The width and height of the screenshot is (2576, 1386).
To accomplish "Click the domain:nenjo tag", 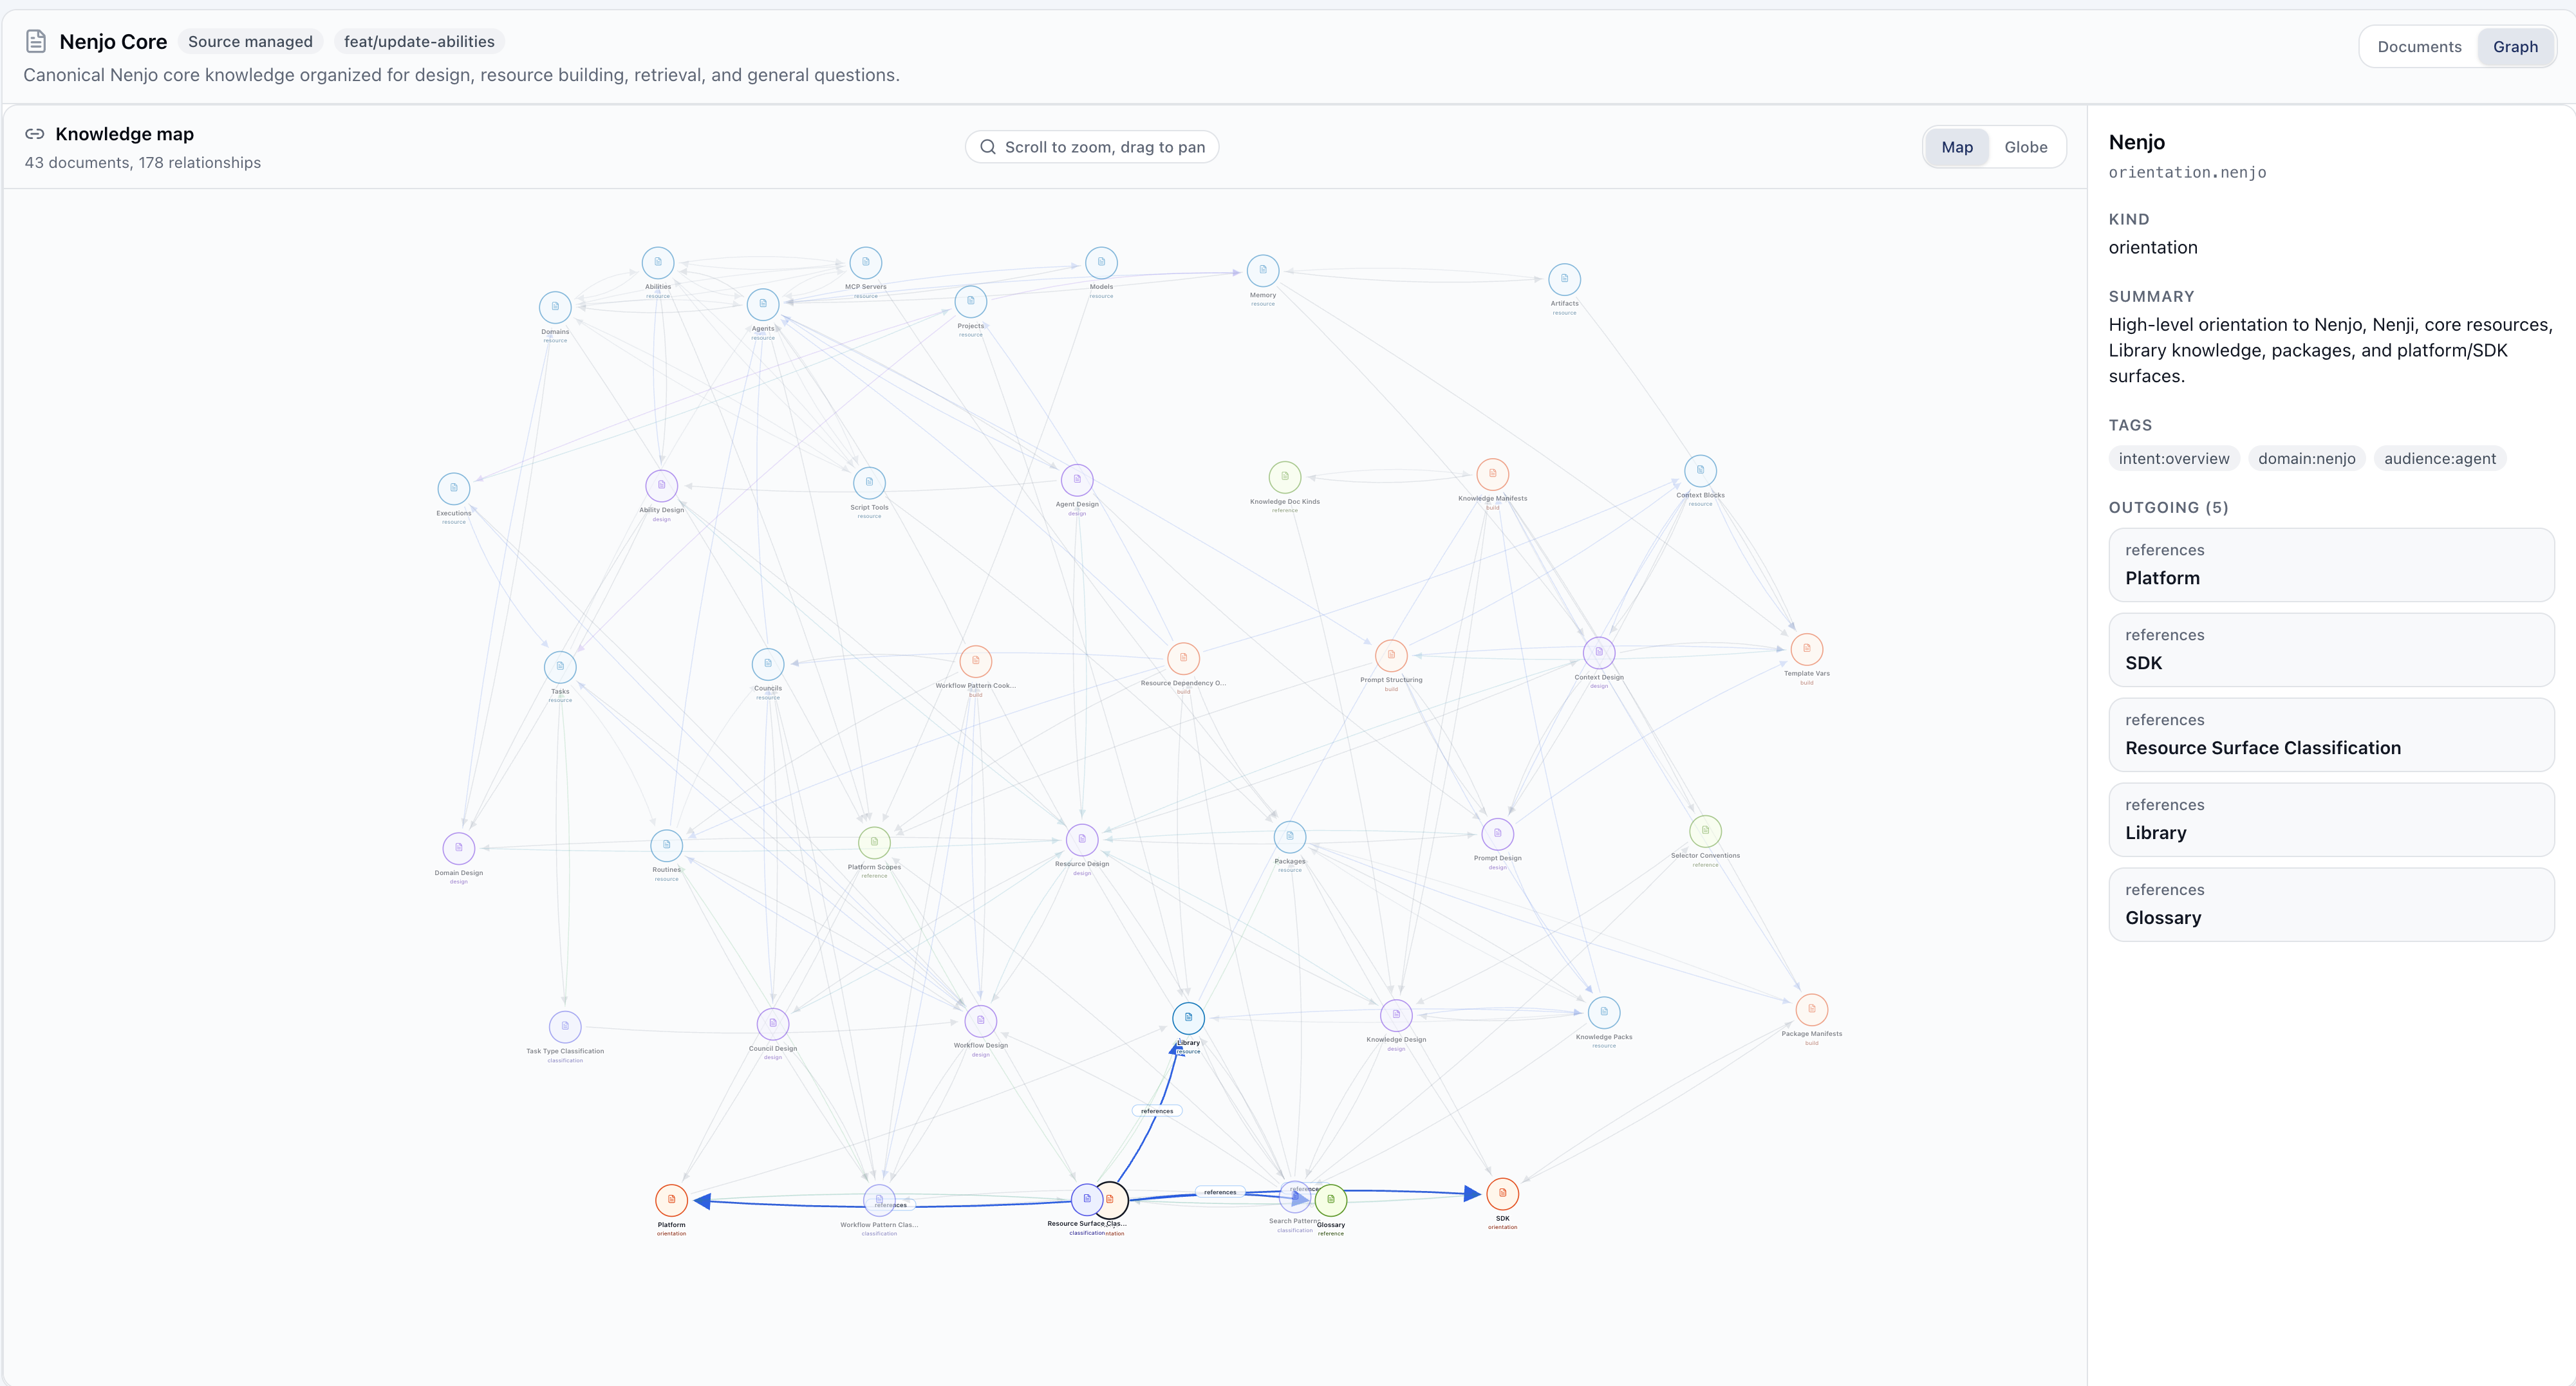I will [2306, 459].
